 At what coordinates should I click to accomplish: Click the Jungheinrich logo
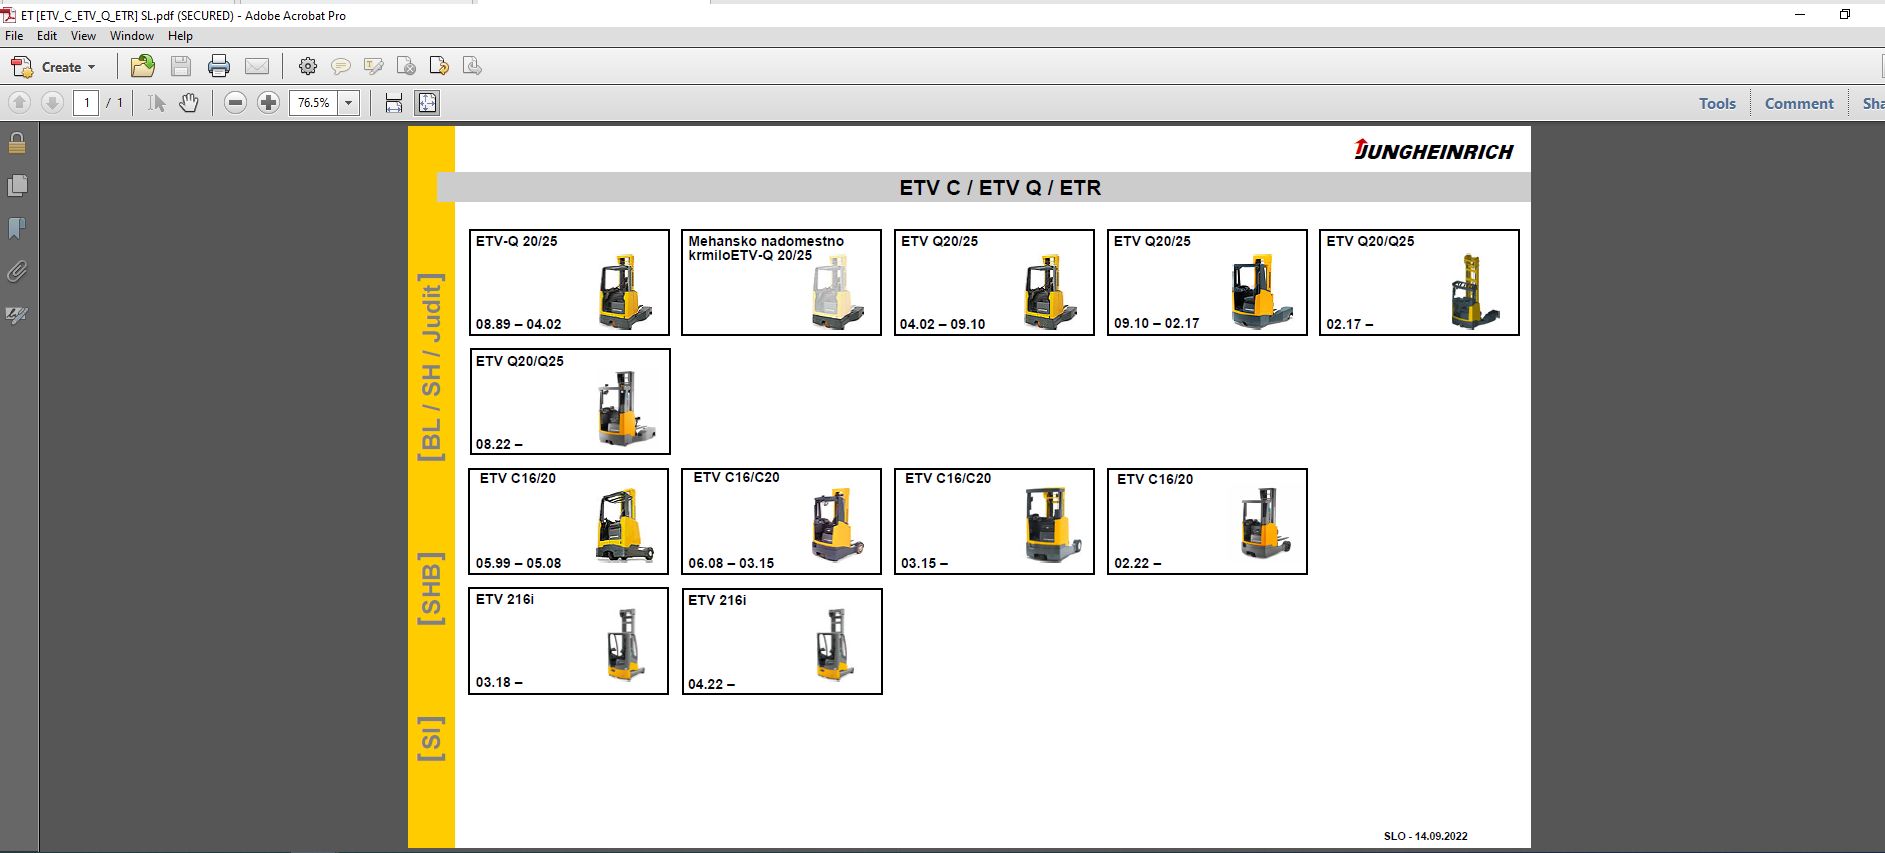pos(1433,150)
